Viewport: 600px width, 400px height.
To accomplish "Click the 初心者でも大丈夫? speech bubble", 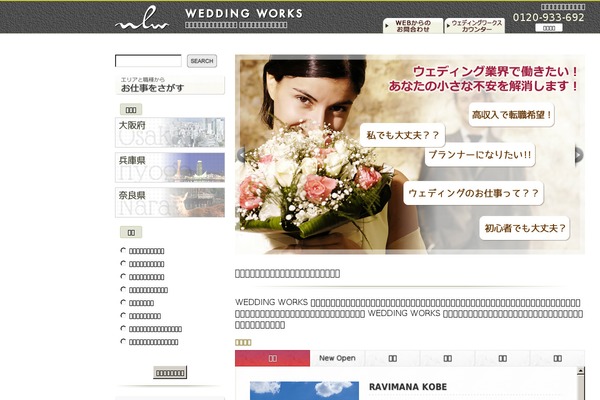I will [525, 228].
